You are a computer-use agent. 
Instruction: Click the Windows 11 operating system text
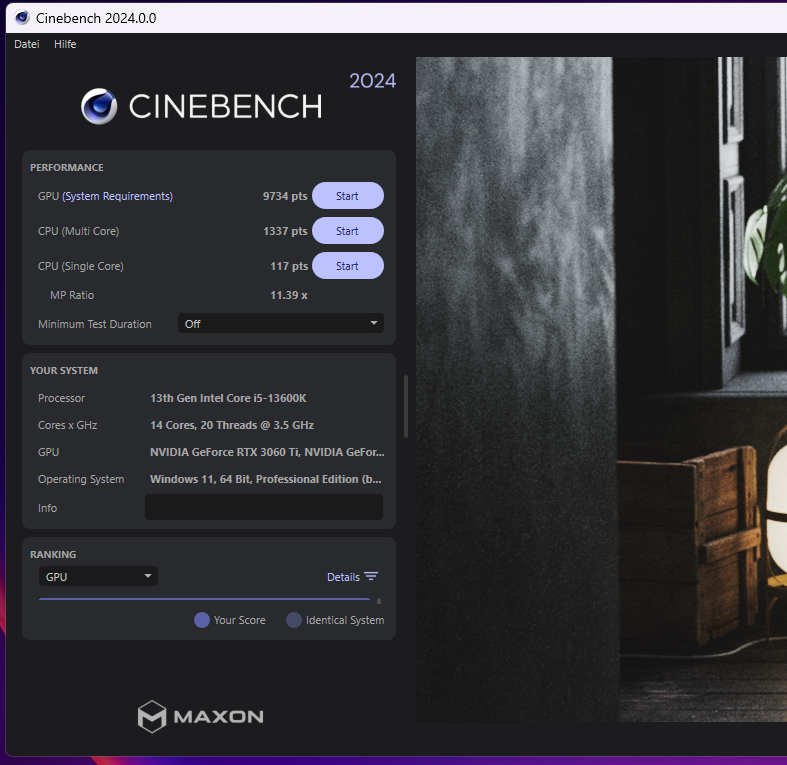point(266,479)
